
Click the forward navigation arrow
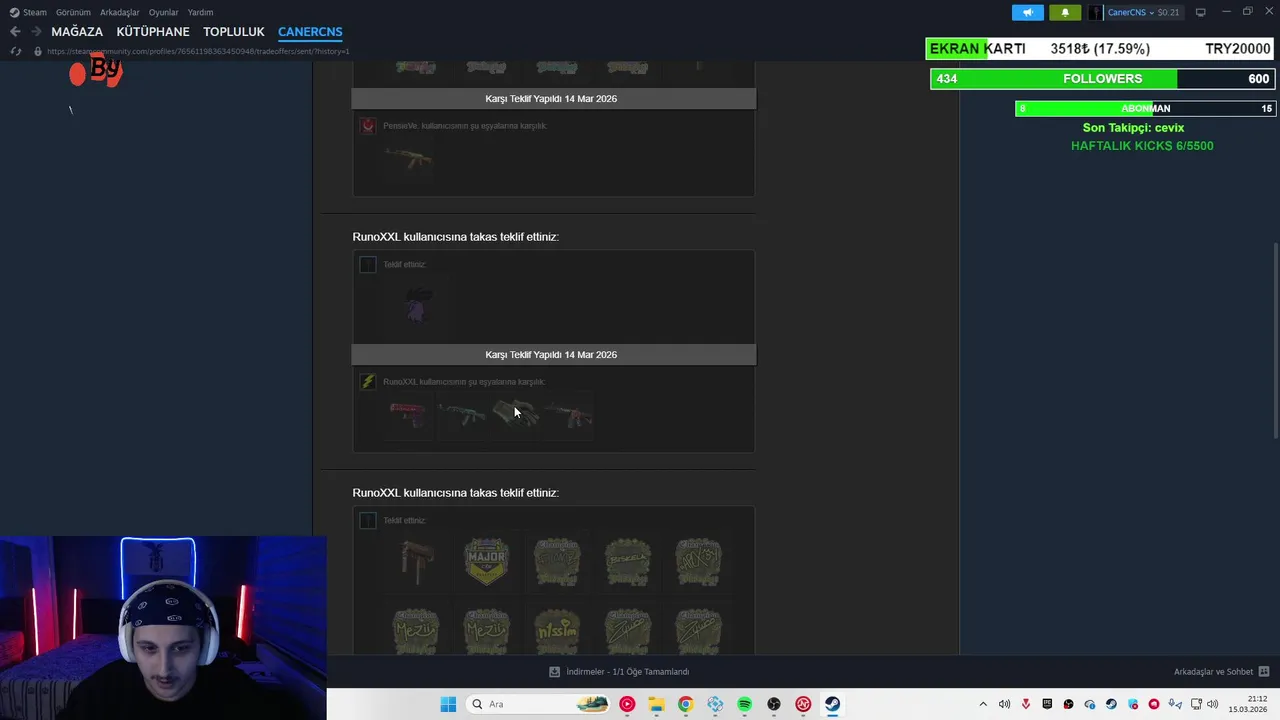(36, 32)
